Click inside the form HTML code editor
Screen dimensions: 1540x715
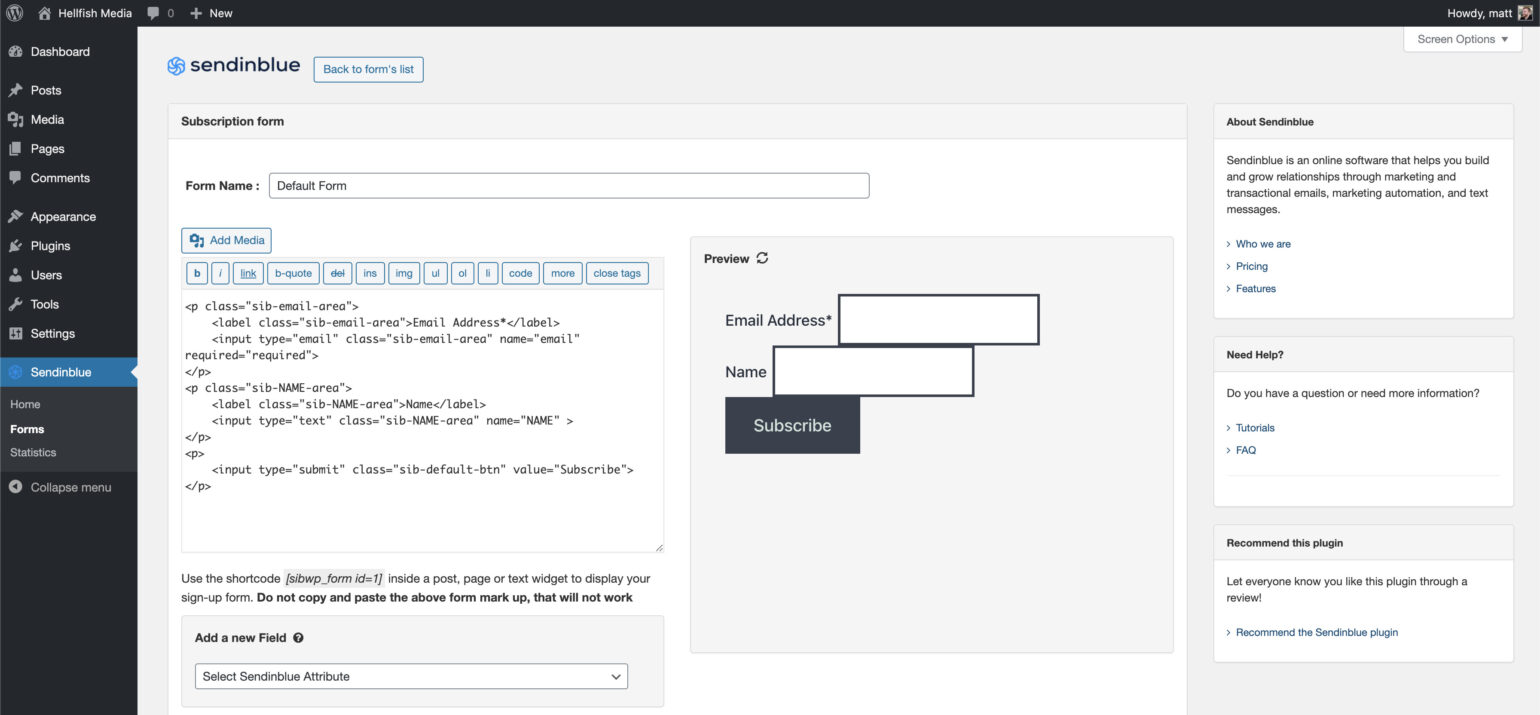pyautogui.click(x=422, y=421)
